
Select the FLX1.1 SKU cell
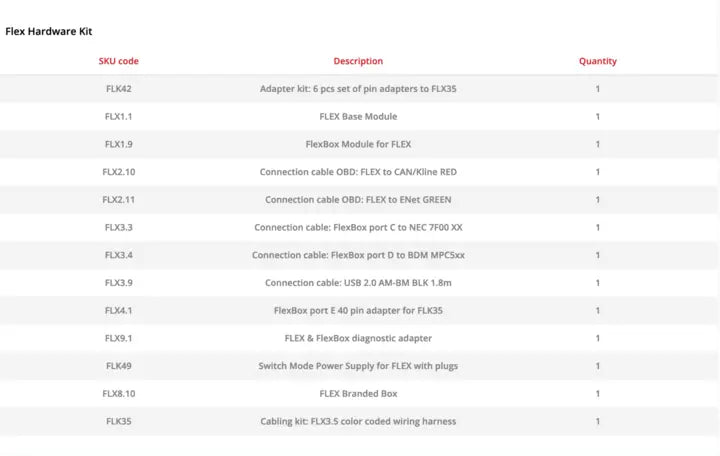click(118, 117)
